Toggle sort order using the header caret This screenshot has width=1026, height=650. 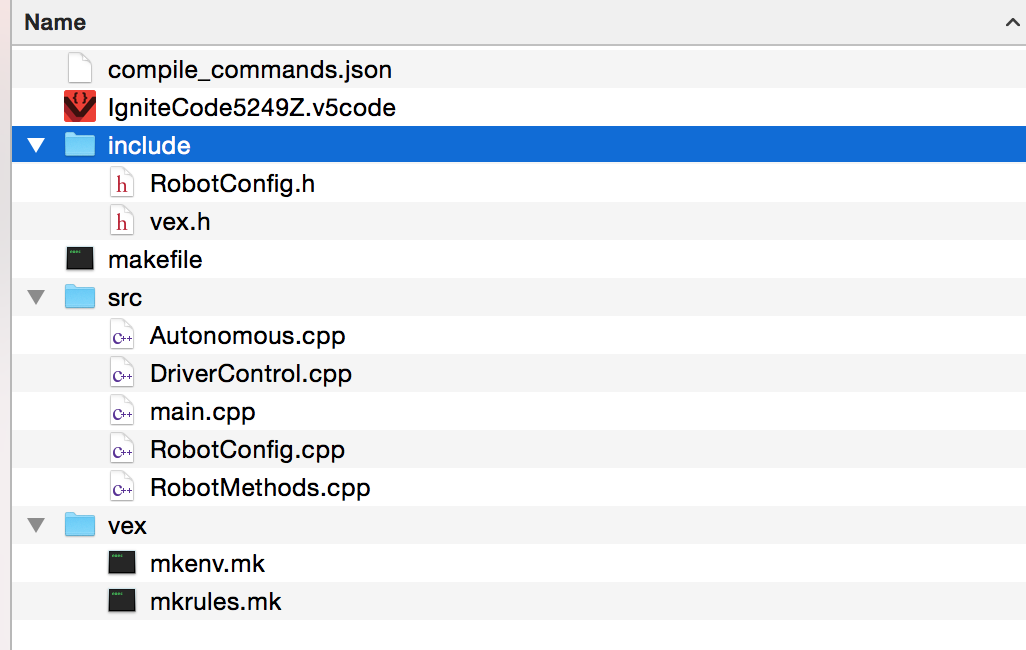coord(1012,22)
